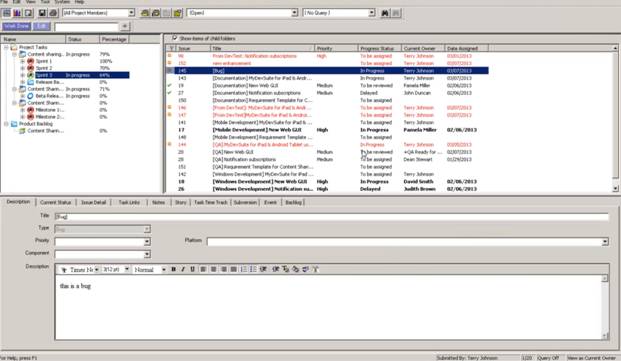Expand the Milestone 1 tree node

[23, 110]
